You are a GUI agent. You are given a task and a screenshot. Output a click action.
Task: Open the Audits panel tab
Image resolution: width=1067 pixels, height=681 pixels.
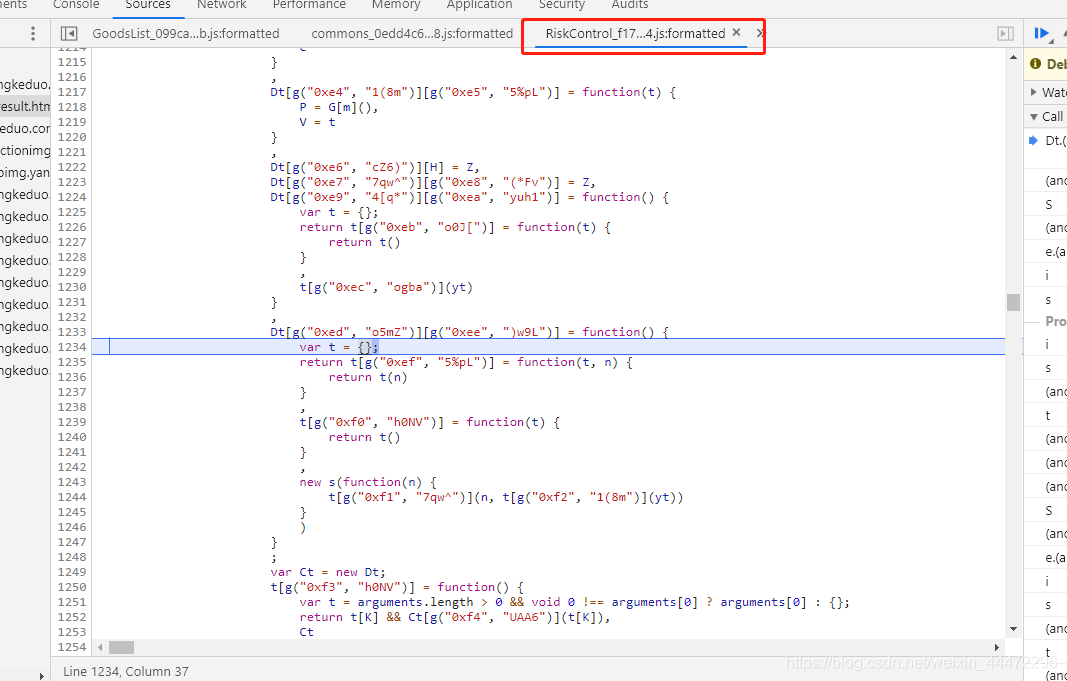tap(629, 5)
